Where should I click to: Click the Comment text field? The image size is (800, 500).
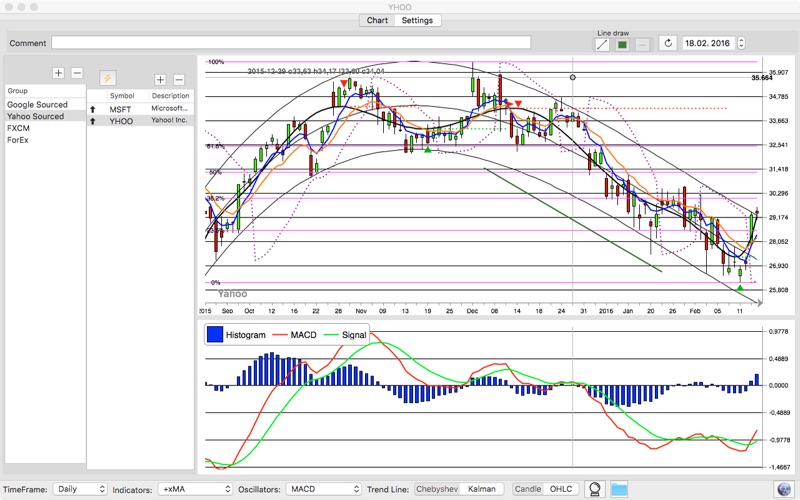tap(290, 43)
